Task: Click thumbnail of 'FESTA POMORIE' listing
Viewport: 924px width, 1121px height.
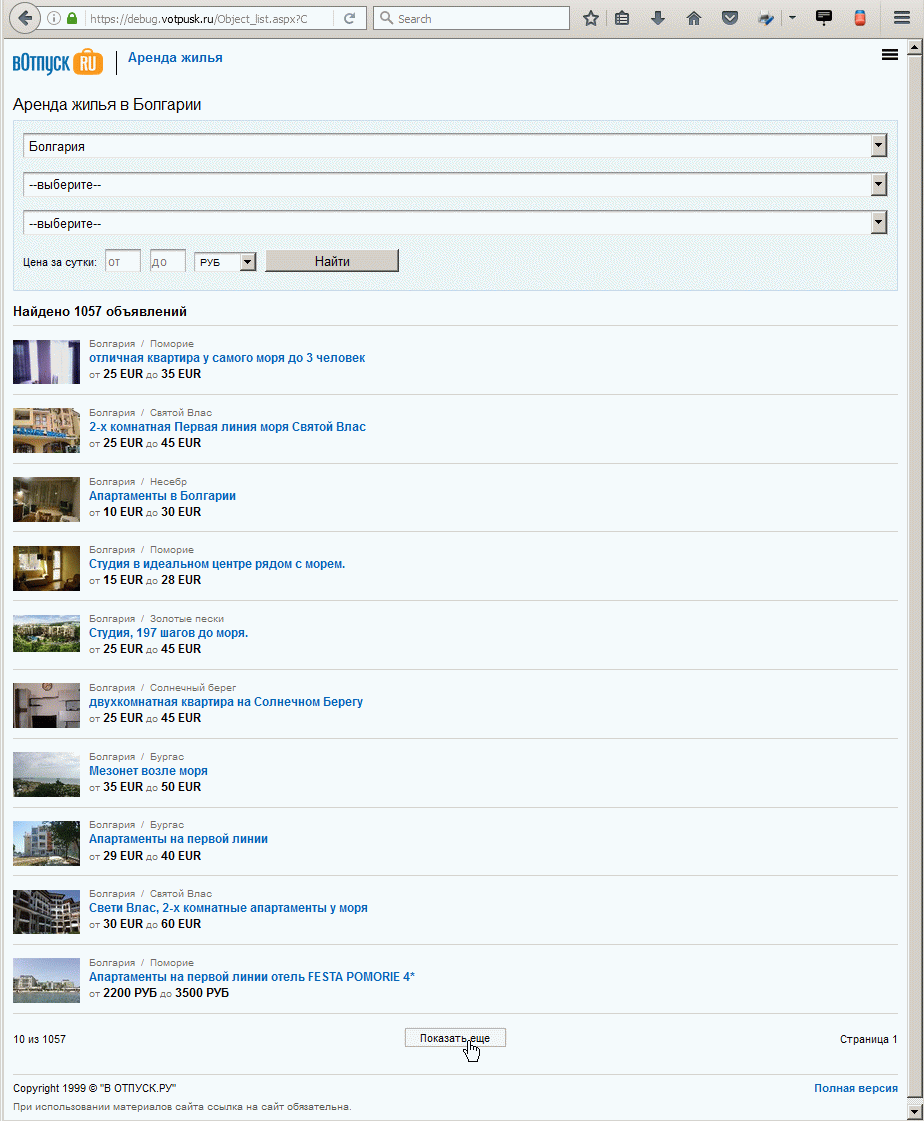Action: point(46,980)
